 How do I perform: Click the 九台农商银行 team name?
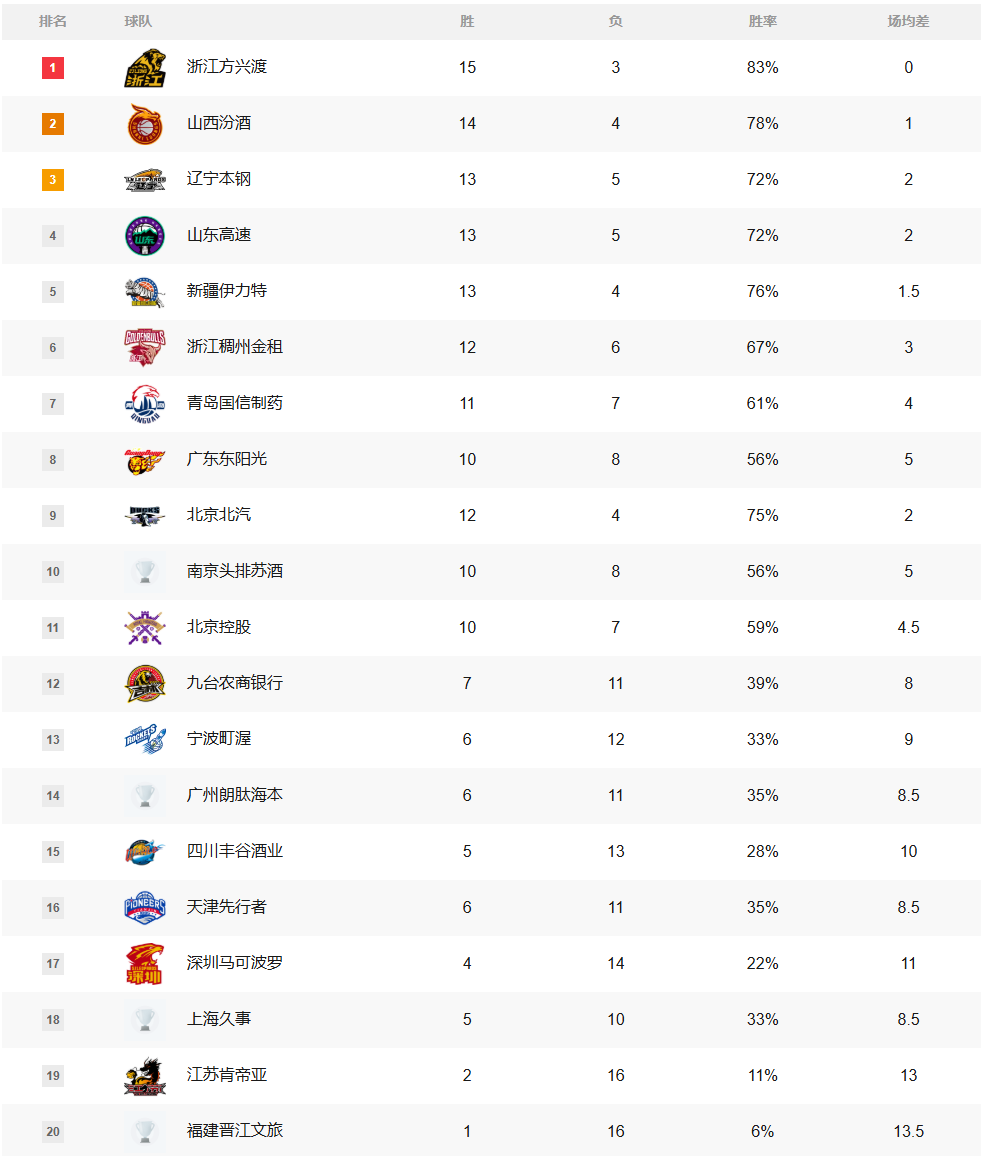click(x=234, y=683)
